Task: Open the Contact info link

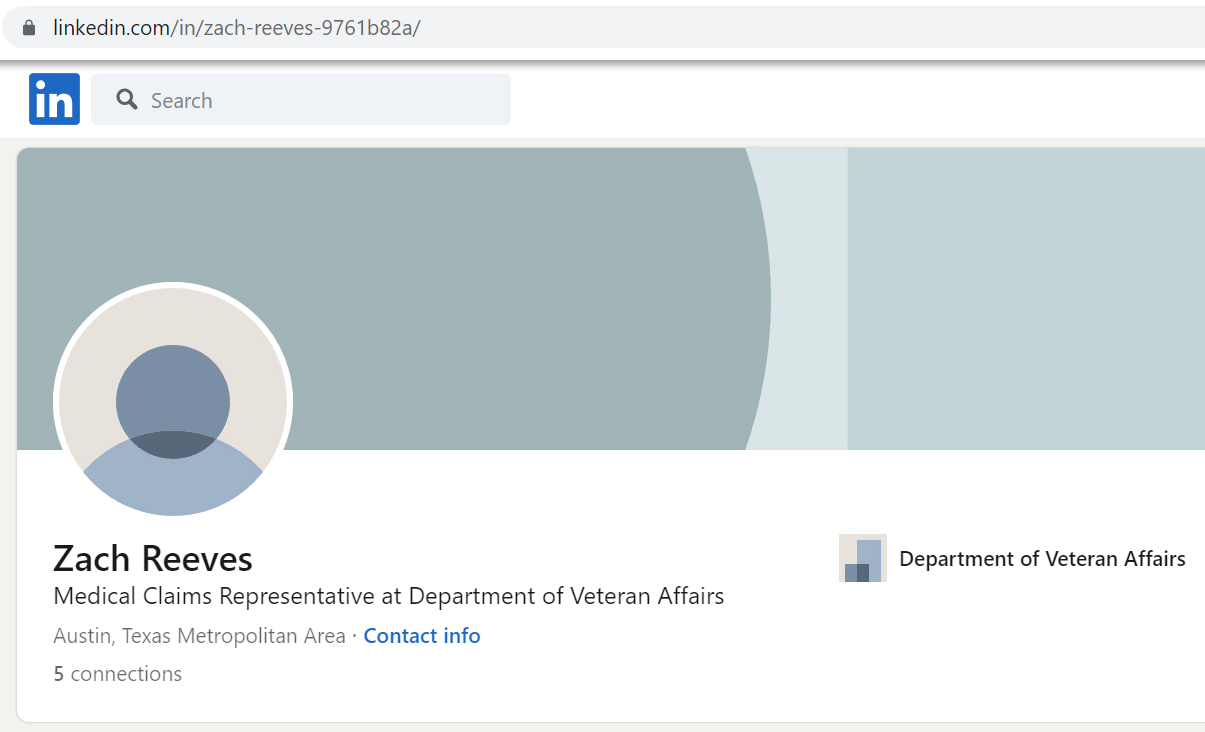Action: 421,636
